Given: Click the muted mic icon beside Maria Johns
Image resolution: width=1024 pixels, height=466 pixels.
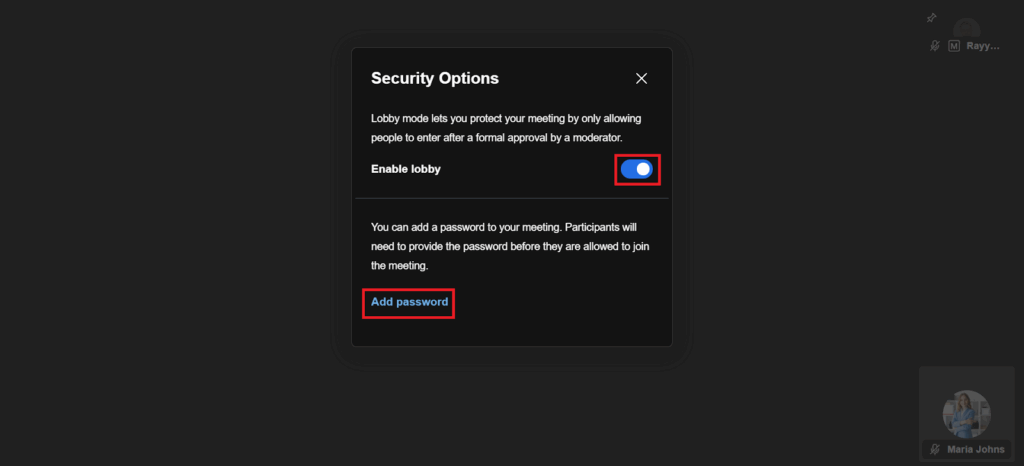Looking at the screenshot, I should 934,450.
